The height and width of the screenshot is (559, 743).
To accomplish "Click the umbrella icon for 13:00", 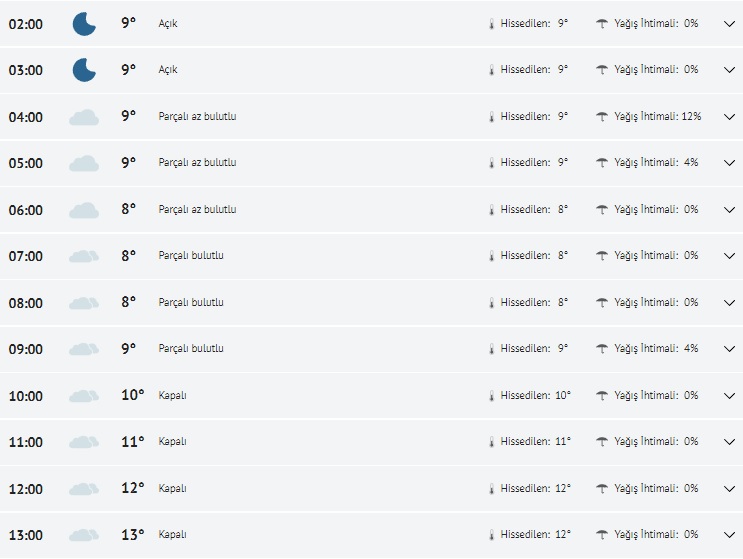I will click(602, 535).
